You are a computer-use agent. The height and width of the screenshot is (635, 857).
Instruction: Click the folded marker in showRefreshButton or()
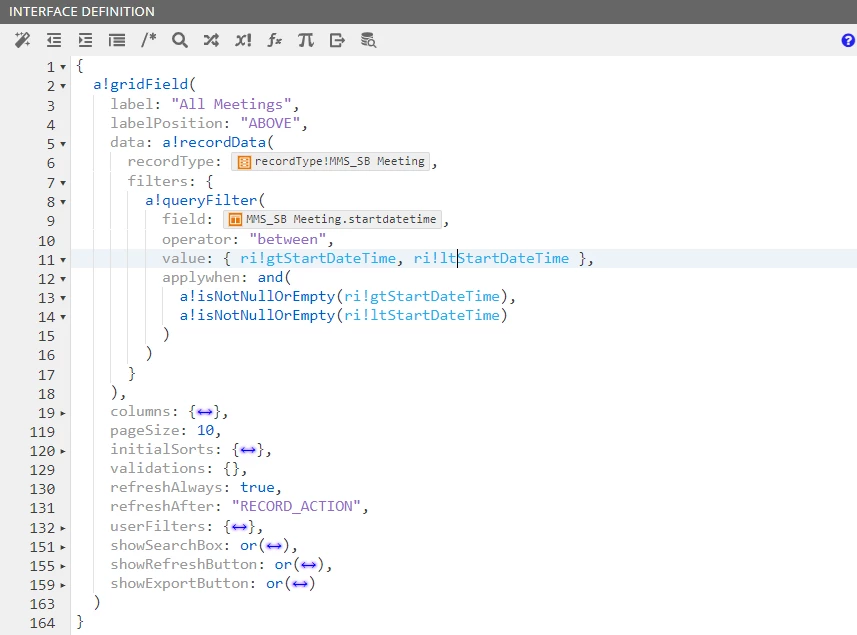tap(309, 566)
